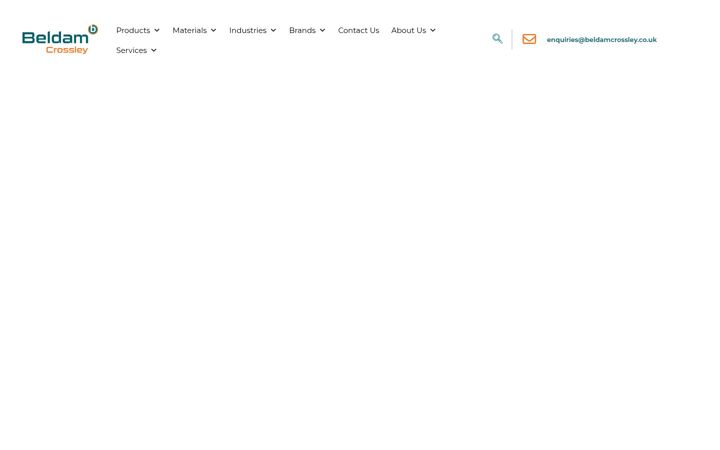
Task: Expand the About Us chevron arrow
Action: point(433,30)
